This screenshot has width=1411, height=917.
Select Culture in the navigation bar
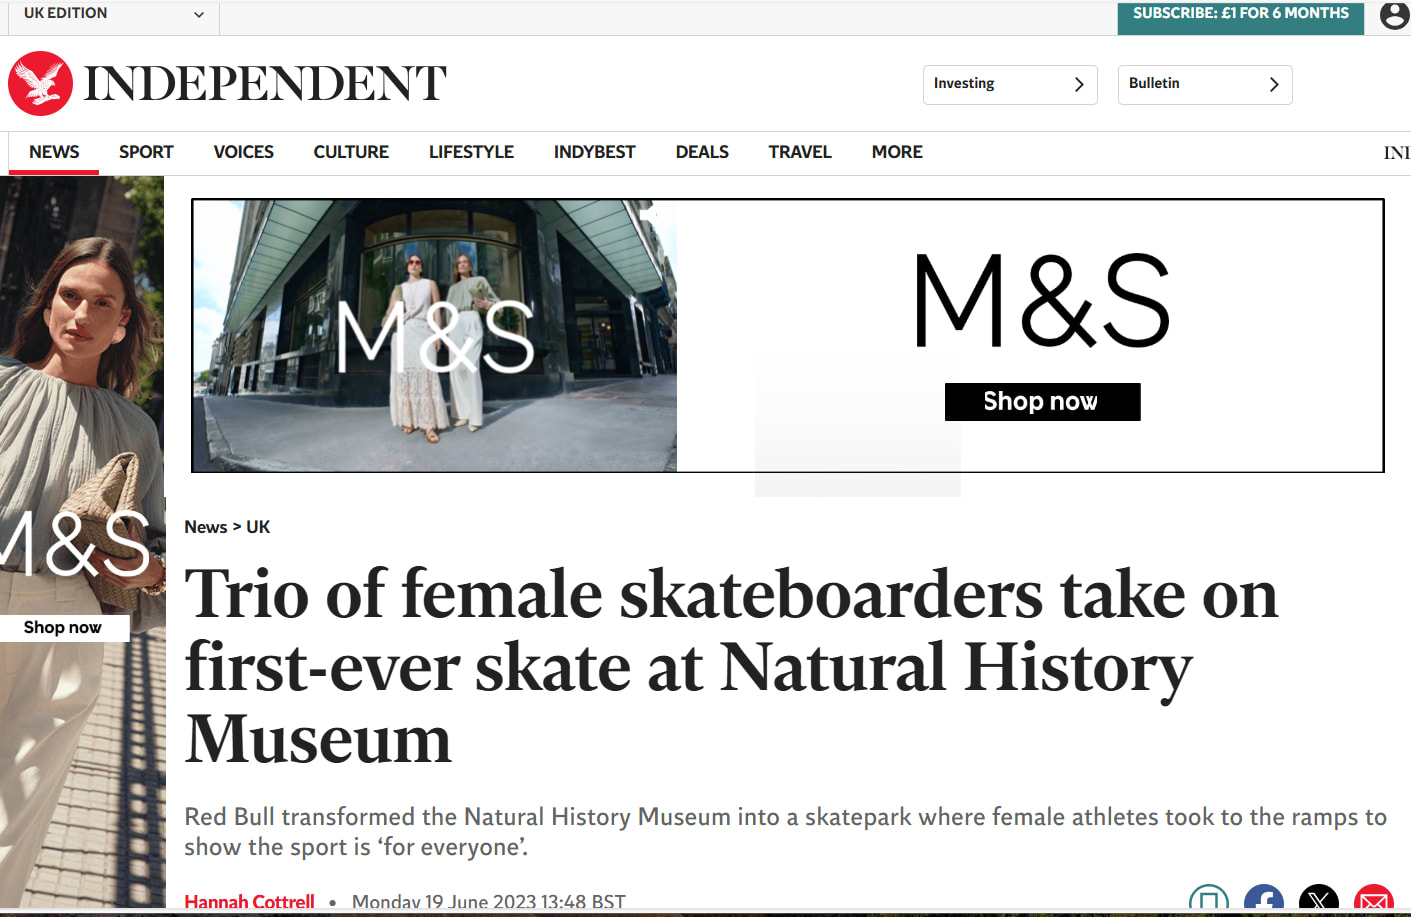coord(351,152)
